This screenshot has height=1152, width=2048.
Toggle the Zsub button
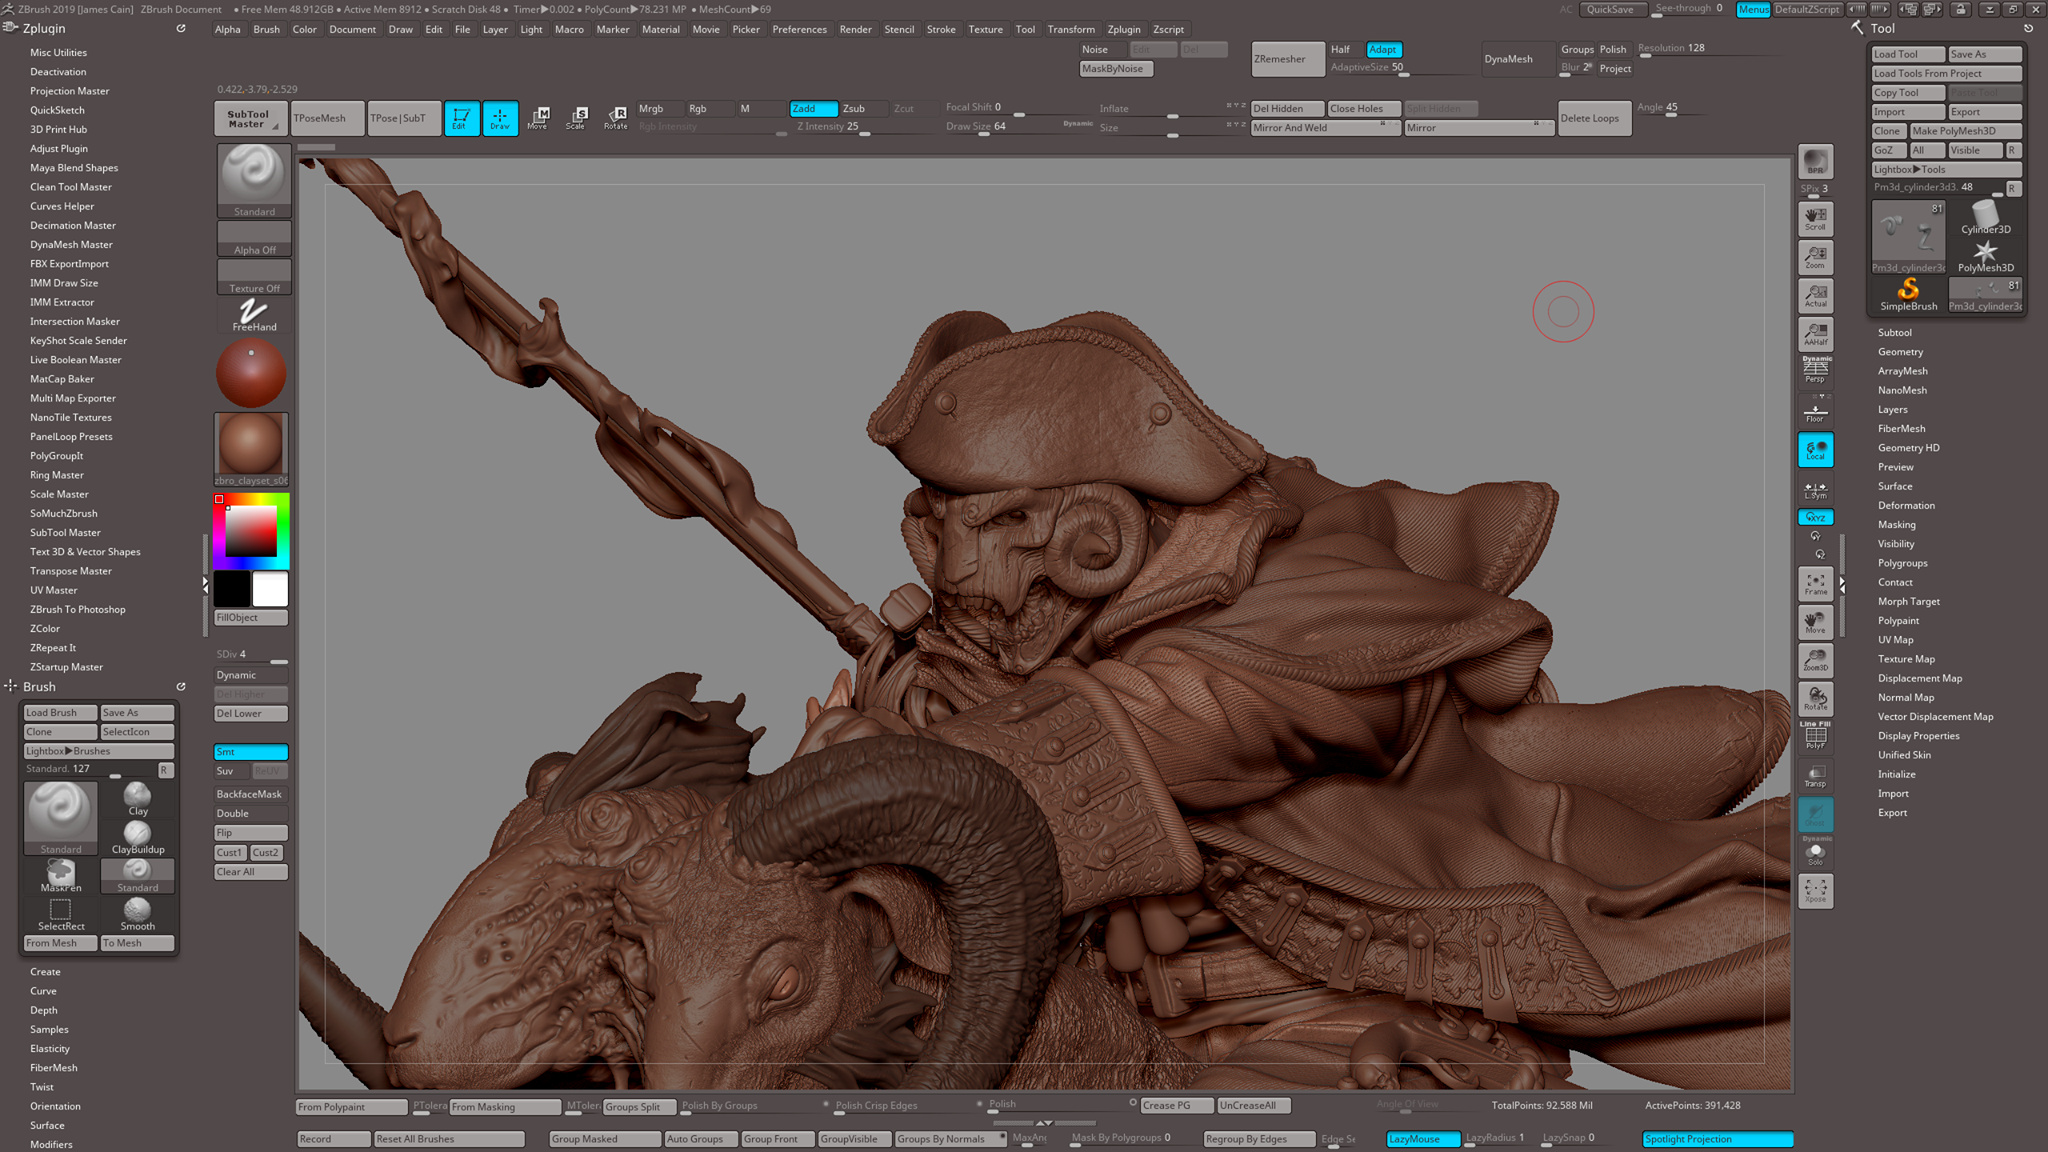pos(863,108)
